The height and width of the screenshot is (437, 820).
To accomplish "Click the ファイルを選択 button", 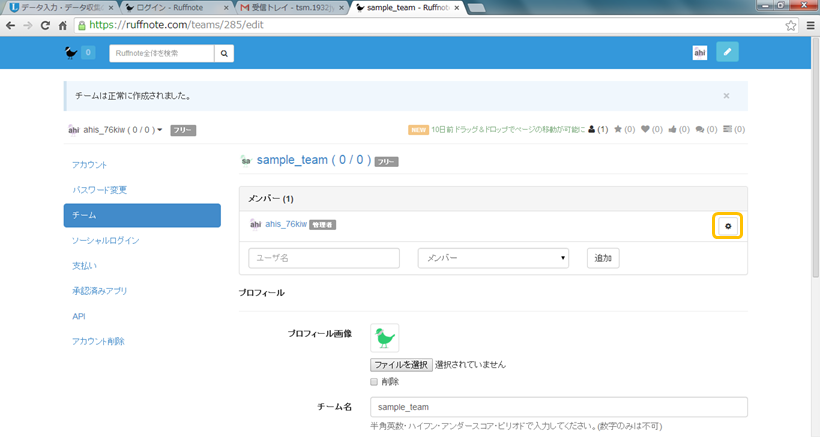I will 400,365.
